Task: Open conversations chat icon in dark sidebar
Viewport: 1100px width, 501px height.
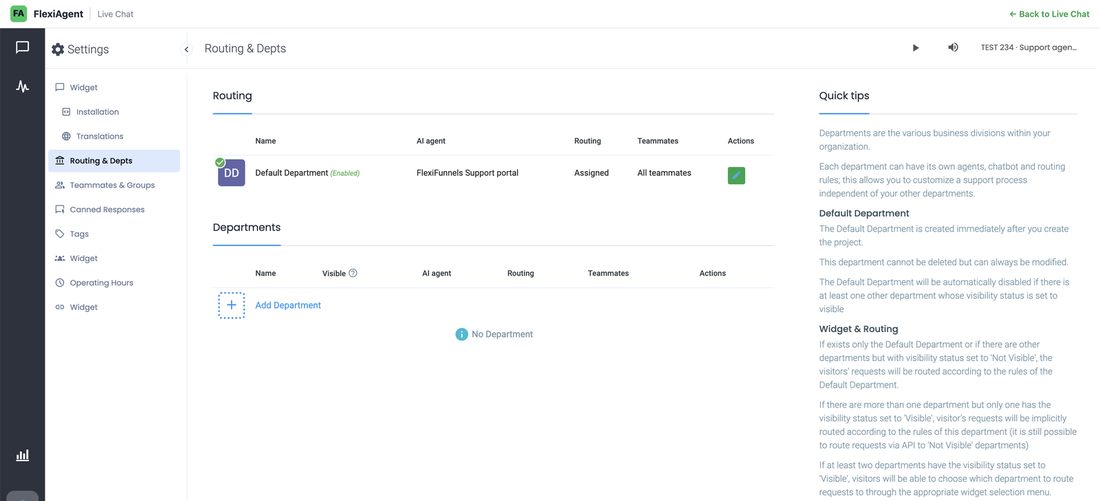Action: (22, 47)
